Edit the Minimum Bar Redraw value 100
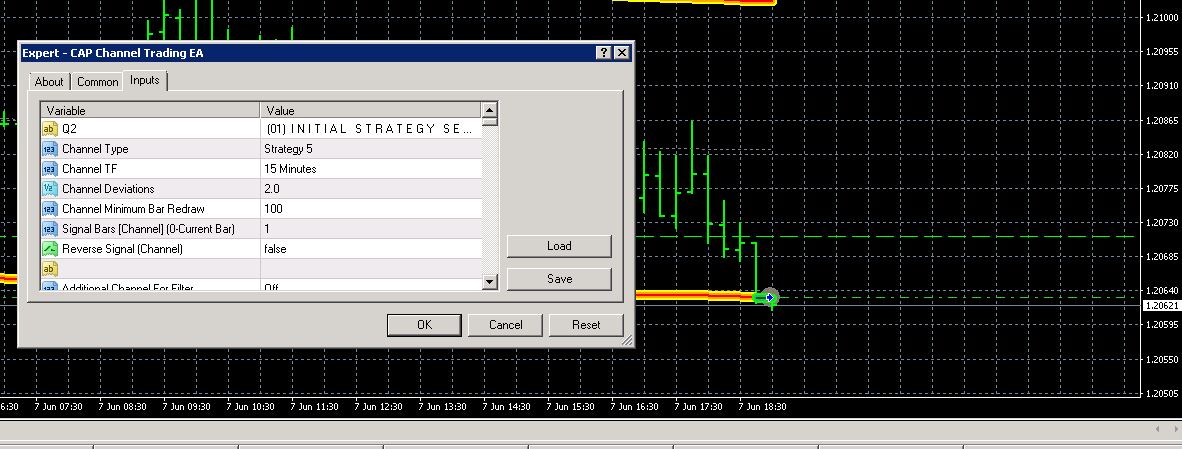 pyautogui.click(x=371, y=209)
